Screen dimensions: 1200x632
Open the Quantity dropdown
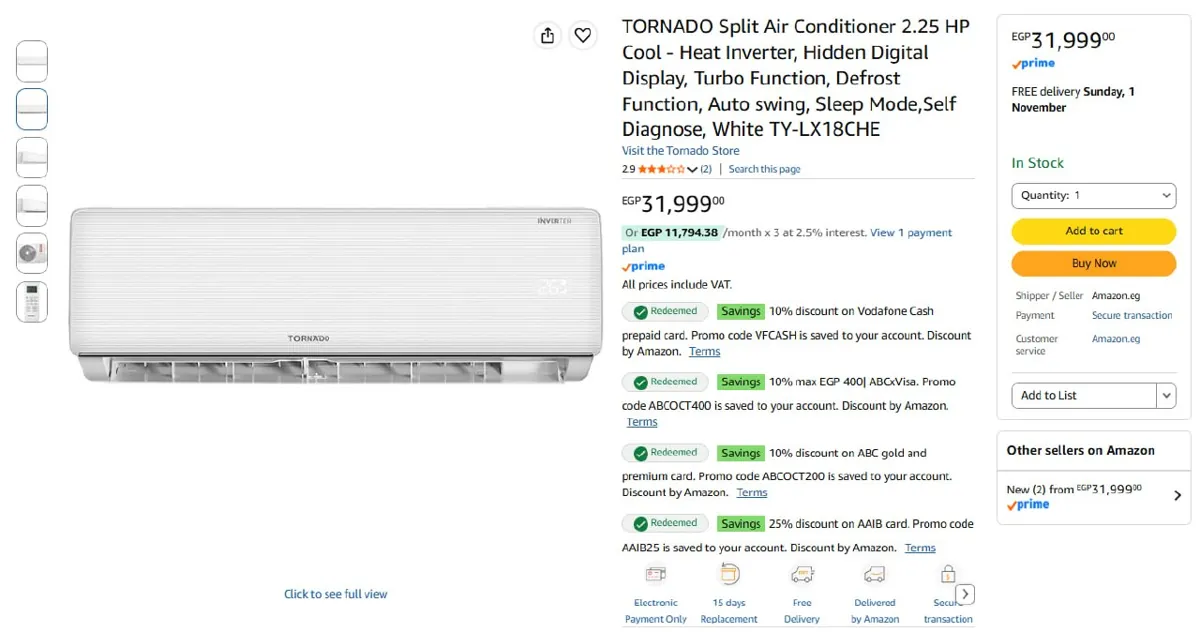click(1094, 195)
